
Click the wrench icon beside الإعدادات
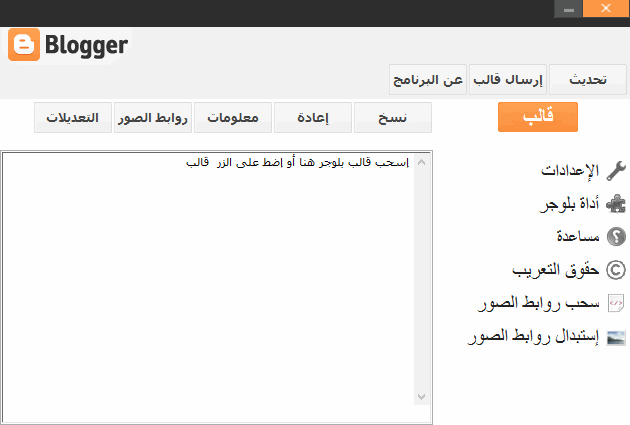[x=616, y=171]
